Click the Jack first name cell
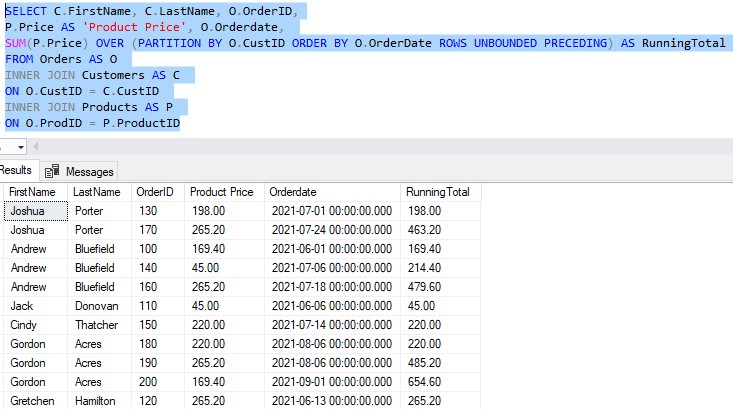Image resolution: width=733 pixels, height=409 pixels. click(36, 306)
